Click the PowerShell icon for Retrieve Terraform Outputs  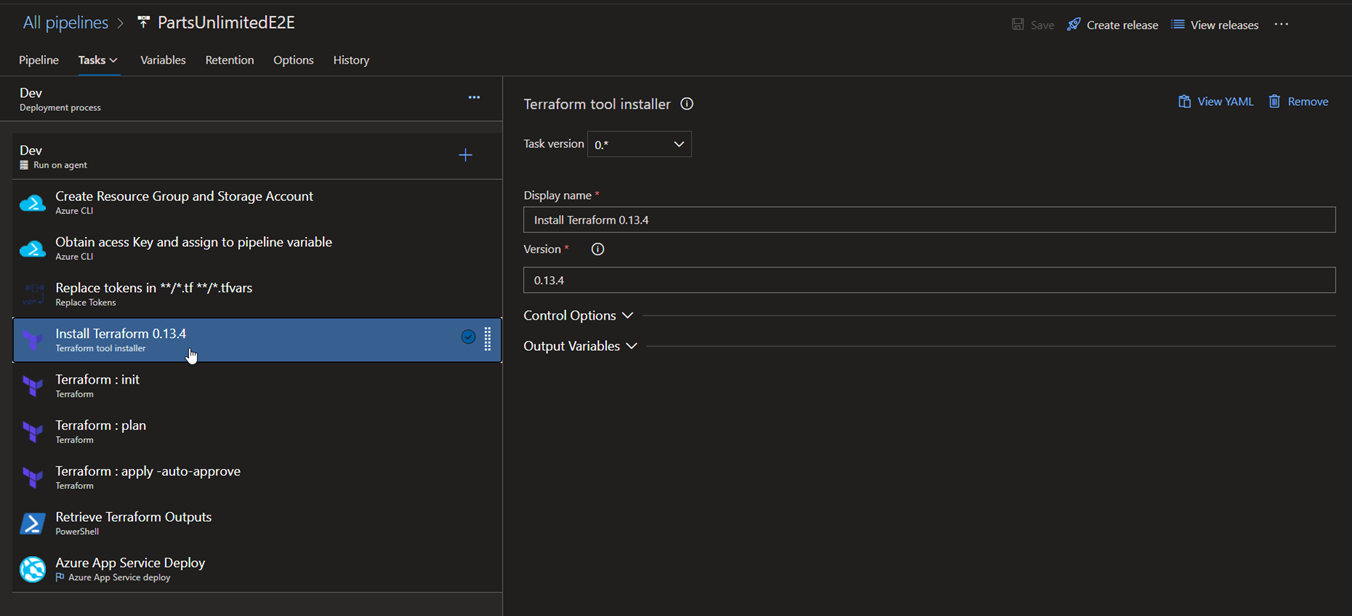tap(33, 524)
